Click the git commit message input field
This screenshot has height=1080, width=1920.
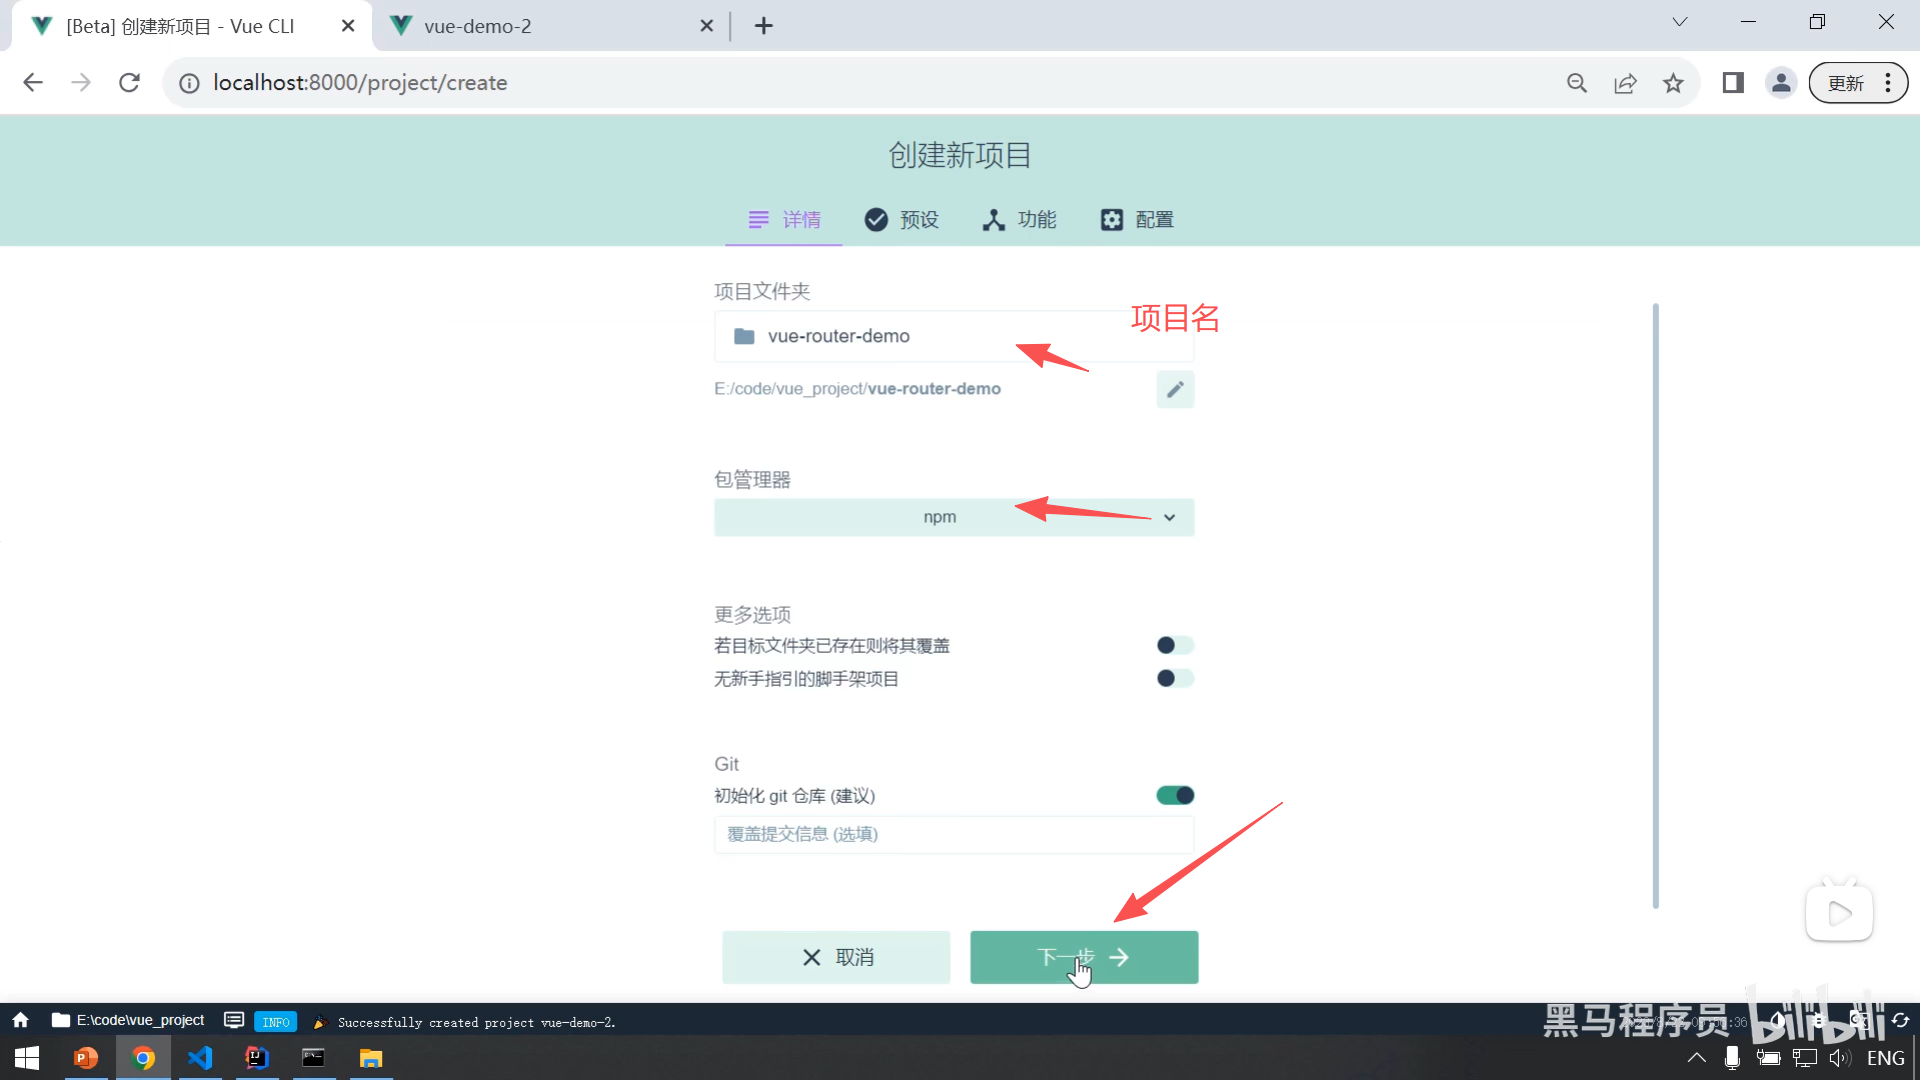point(954,834)
